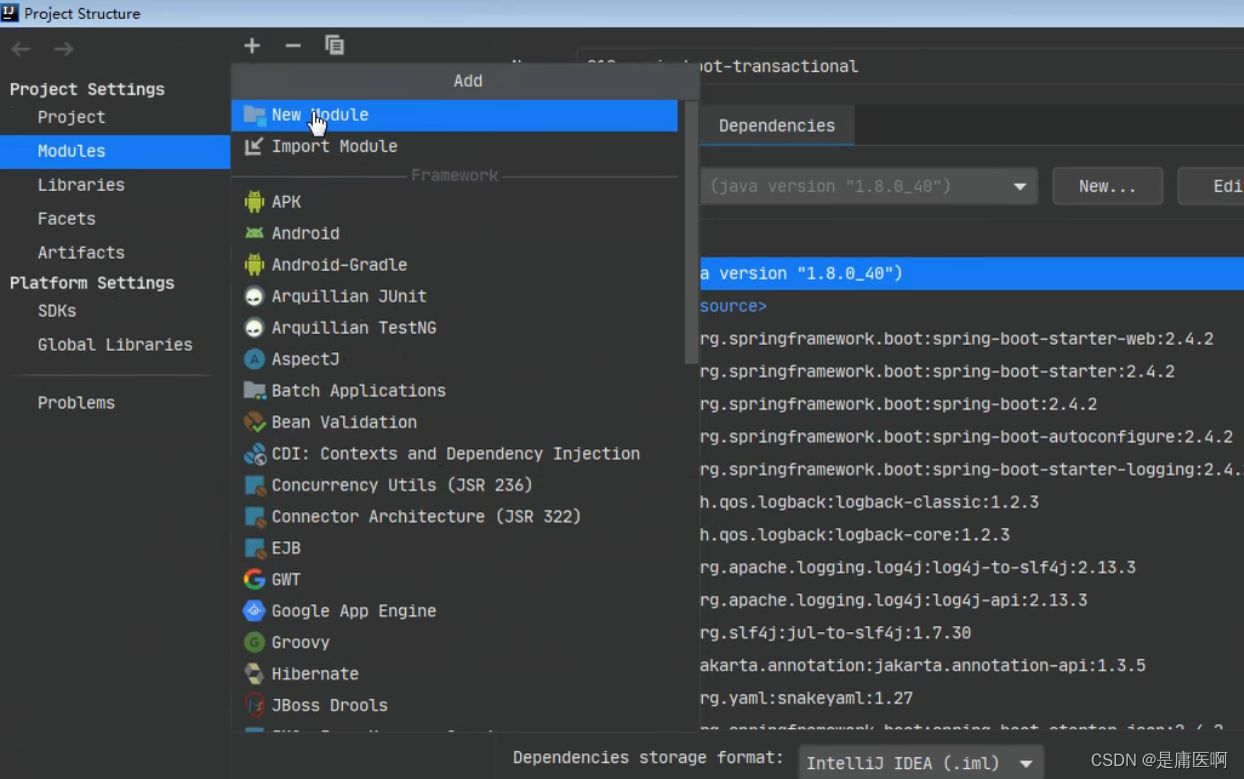This screenshot has width=1244, height=779.
Task: Click the Batch Applications icon
Action: coord(254,391)
